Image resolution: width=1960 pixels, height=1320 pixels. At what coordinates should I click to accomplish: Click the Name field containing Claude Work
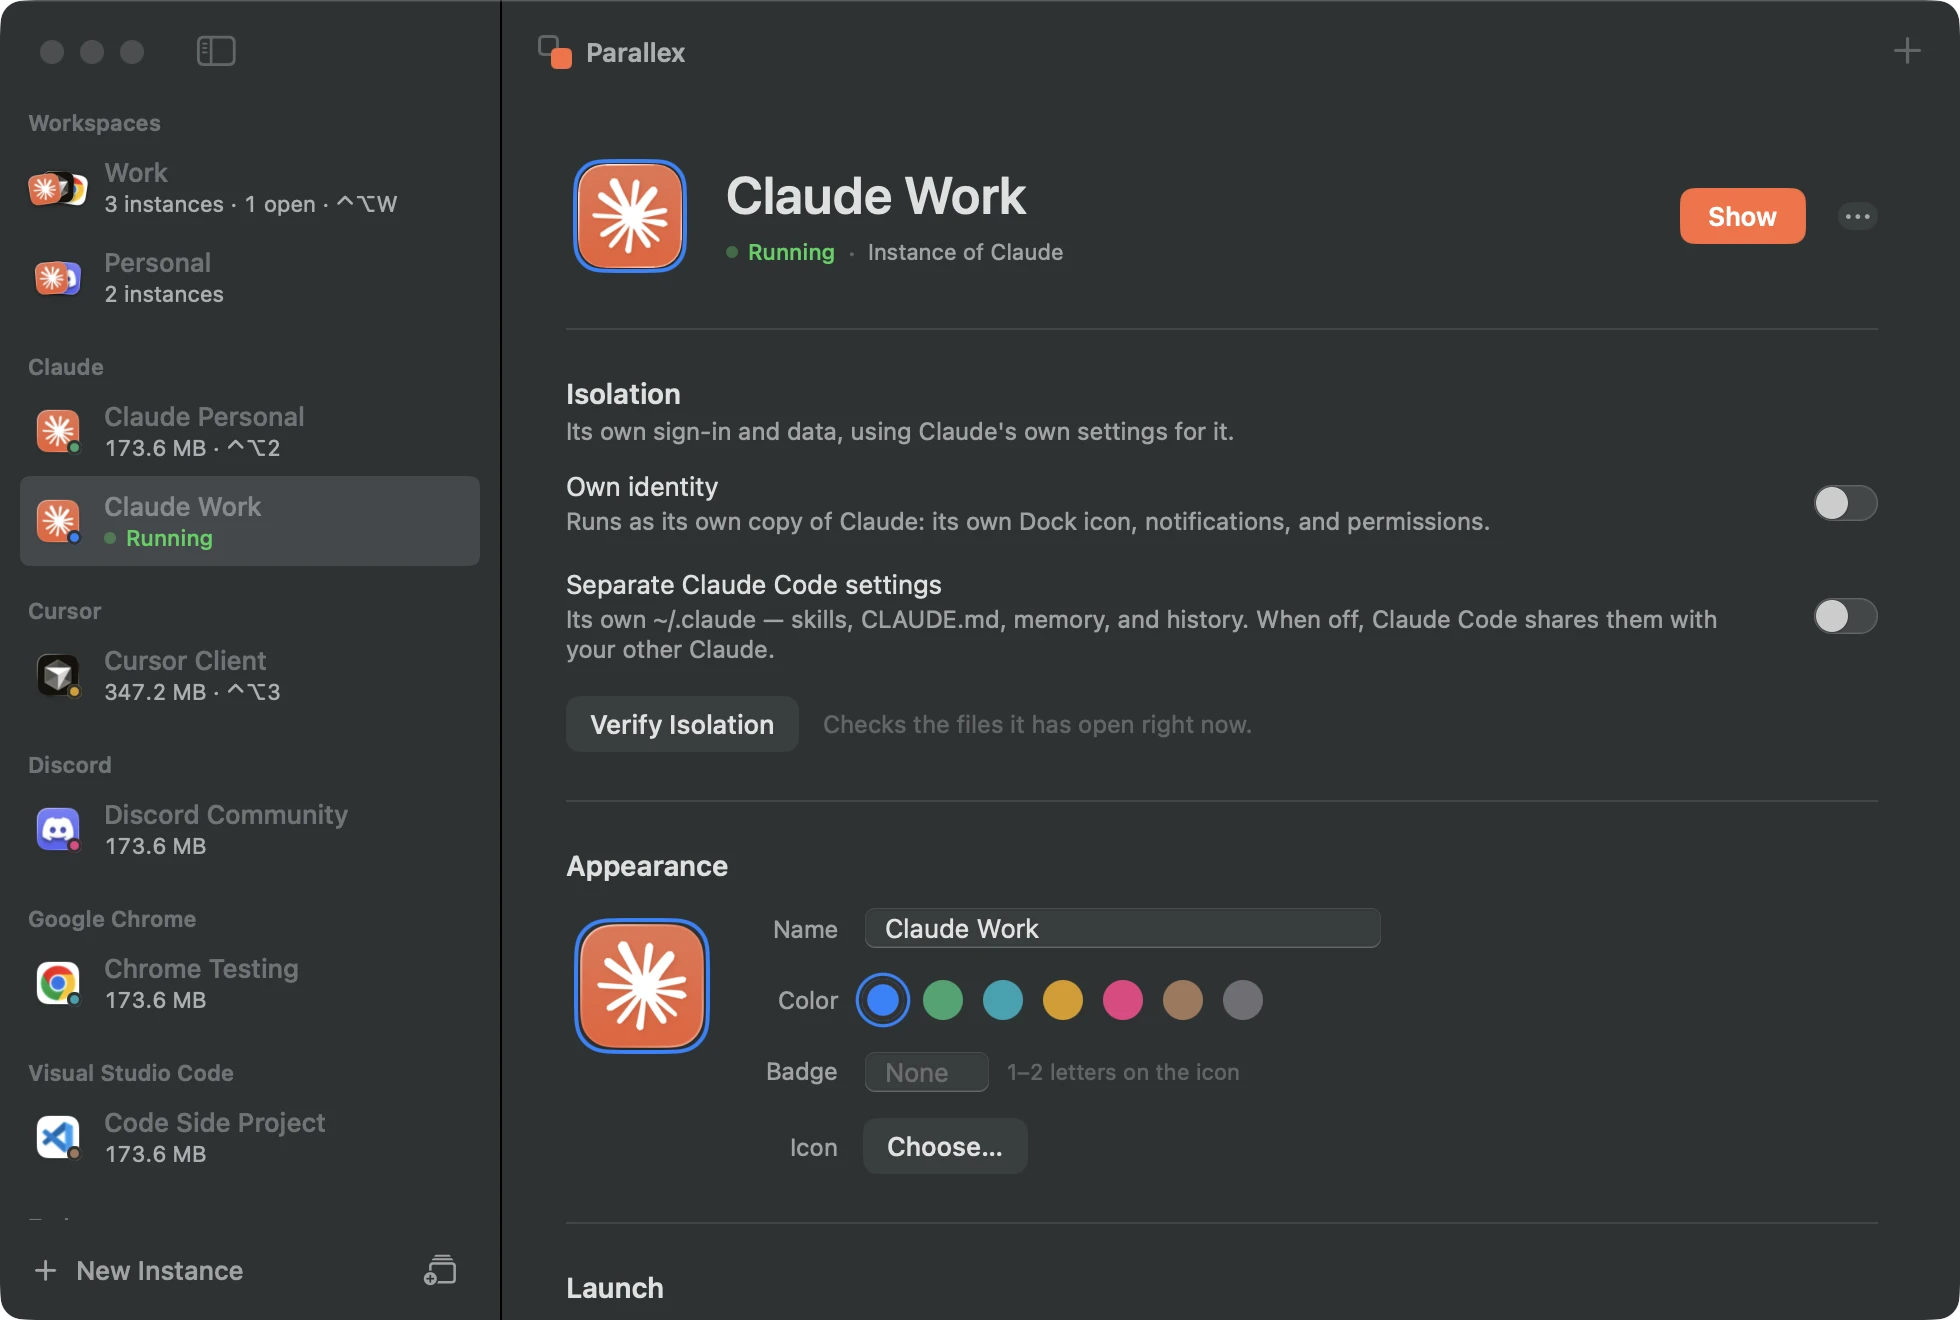pyautogui.click(x=1123, y=928)
